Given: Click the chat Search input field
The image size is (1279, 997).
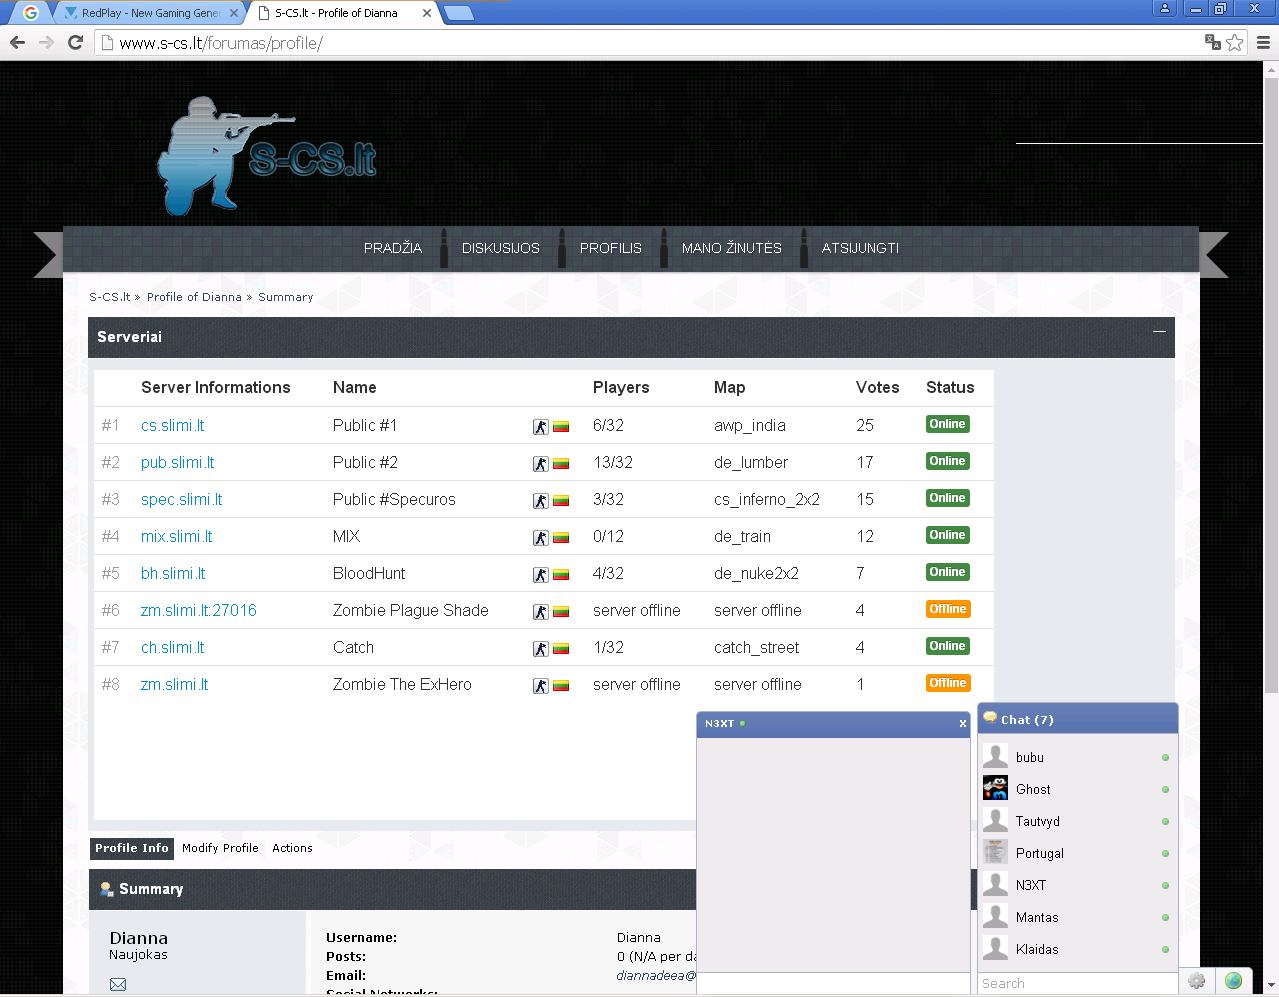Looking at the screenshot, I should [1077, 984].
